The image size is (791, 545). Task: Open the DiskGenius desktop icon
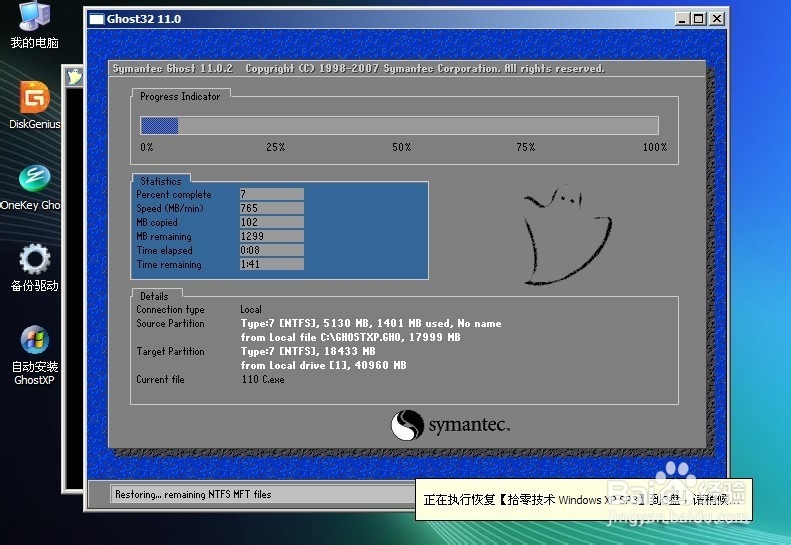coord(34,105)
